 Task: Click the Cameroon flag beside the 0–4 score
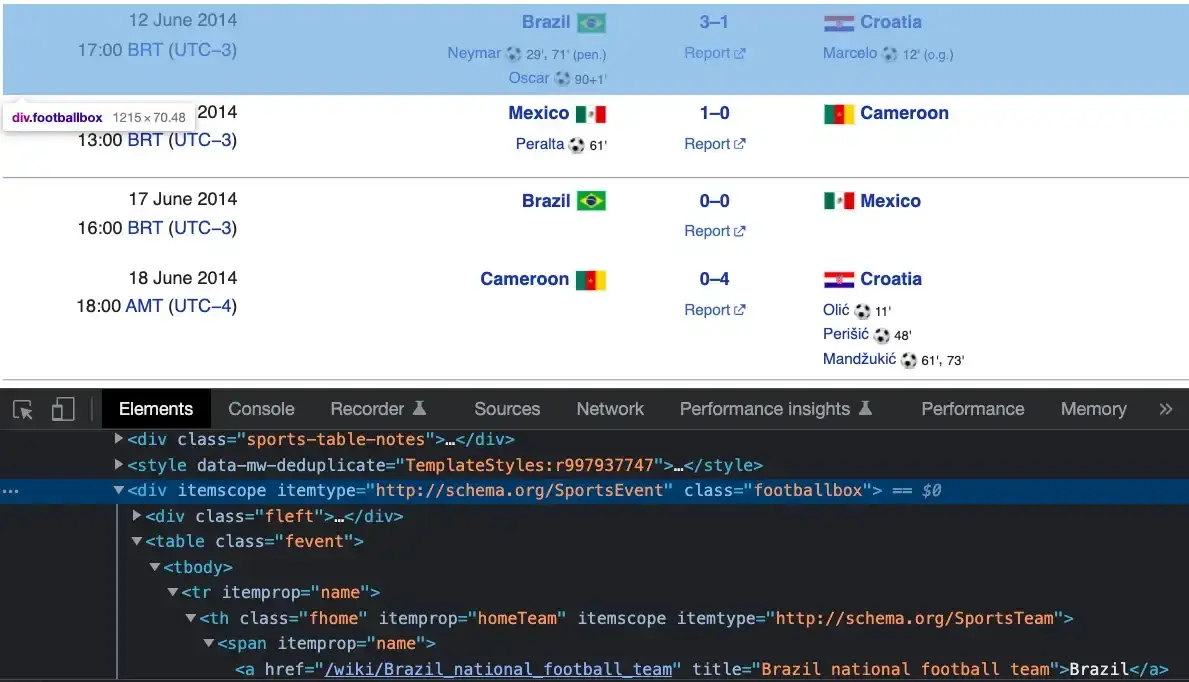pos(591,280)
